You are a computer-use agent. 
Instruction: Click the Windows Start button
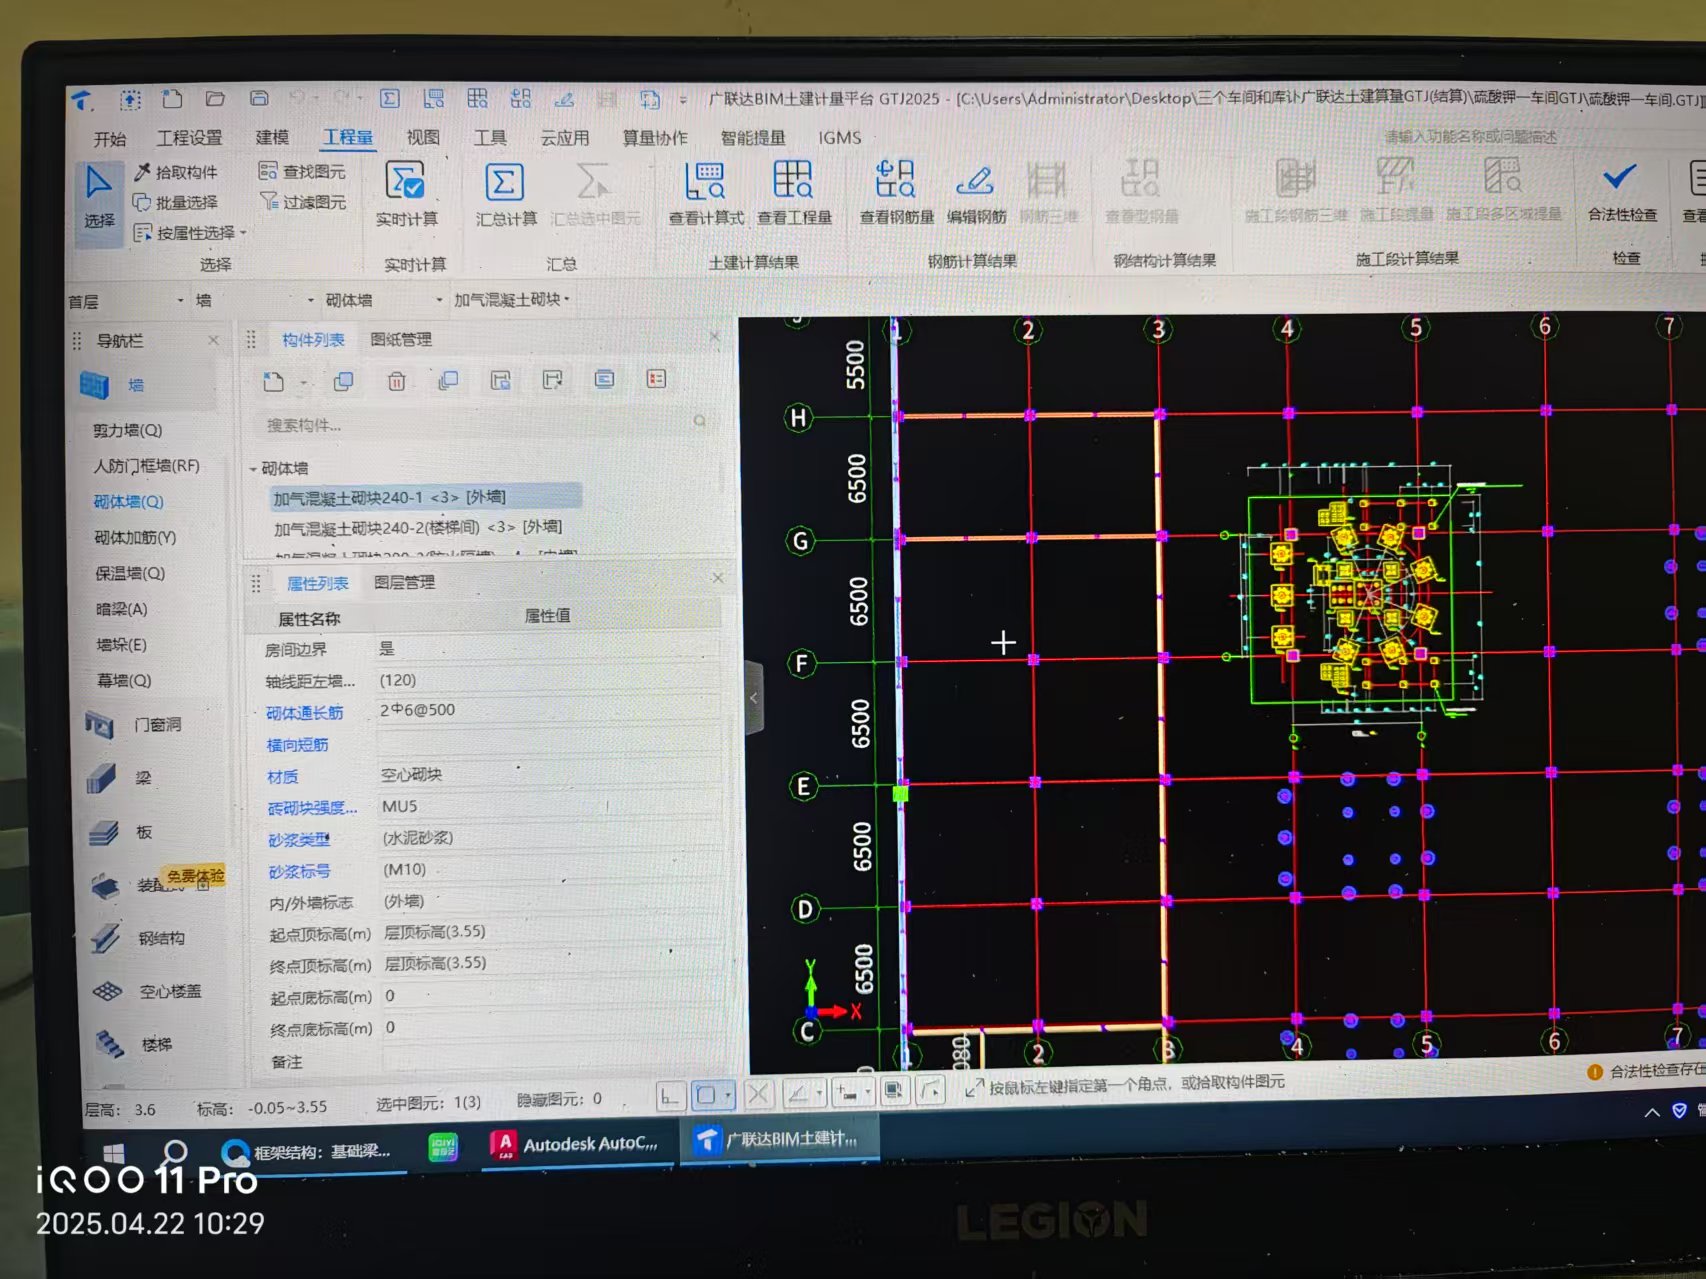pos(113,1154)
